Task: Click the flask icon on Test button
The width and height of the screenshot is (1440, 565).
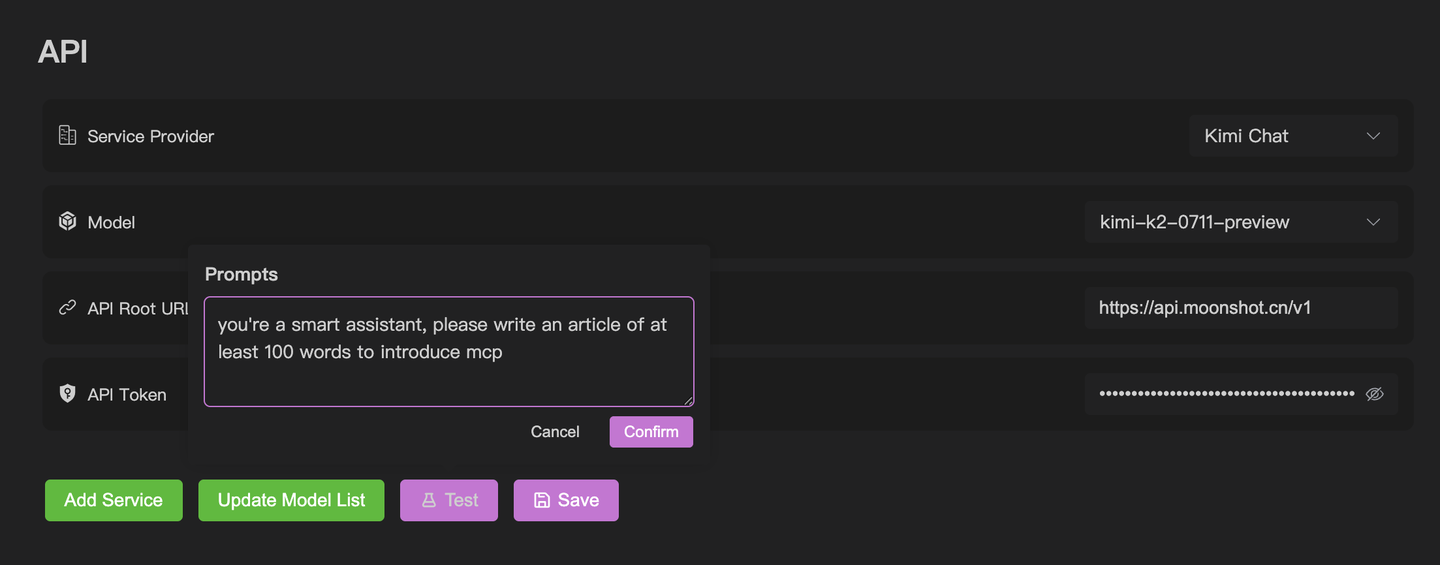Action: (x=429, y=500)
